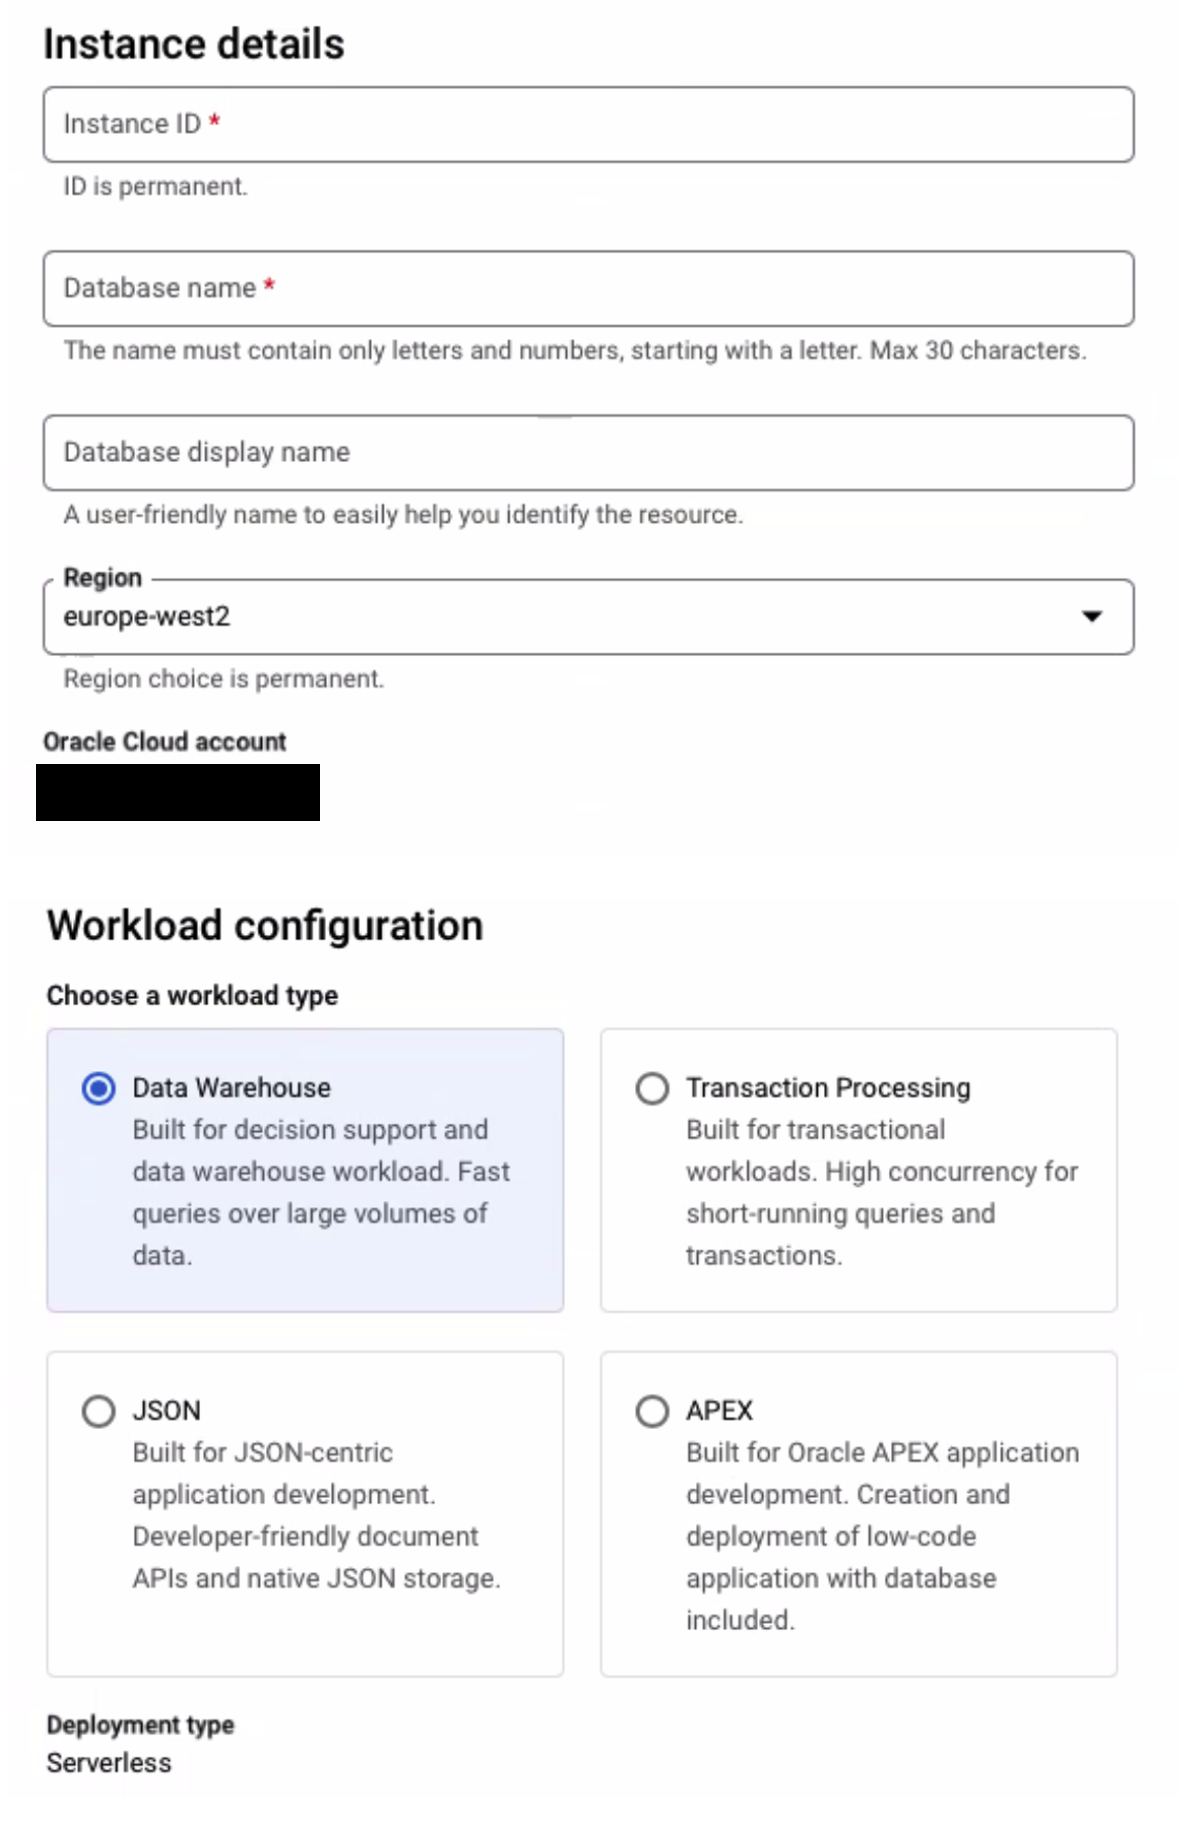
Task: Click the Database display name field
Action: coord(587,452)
